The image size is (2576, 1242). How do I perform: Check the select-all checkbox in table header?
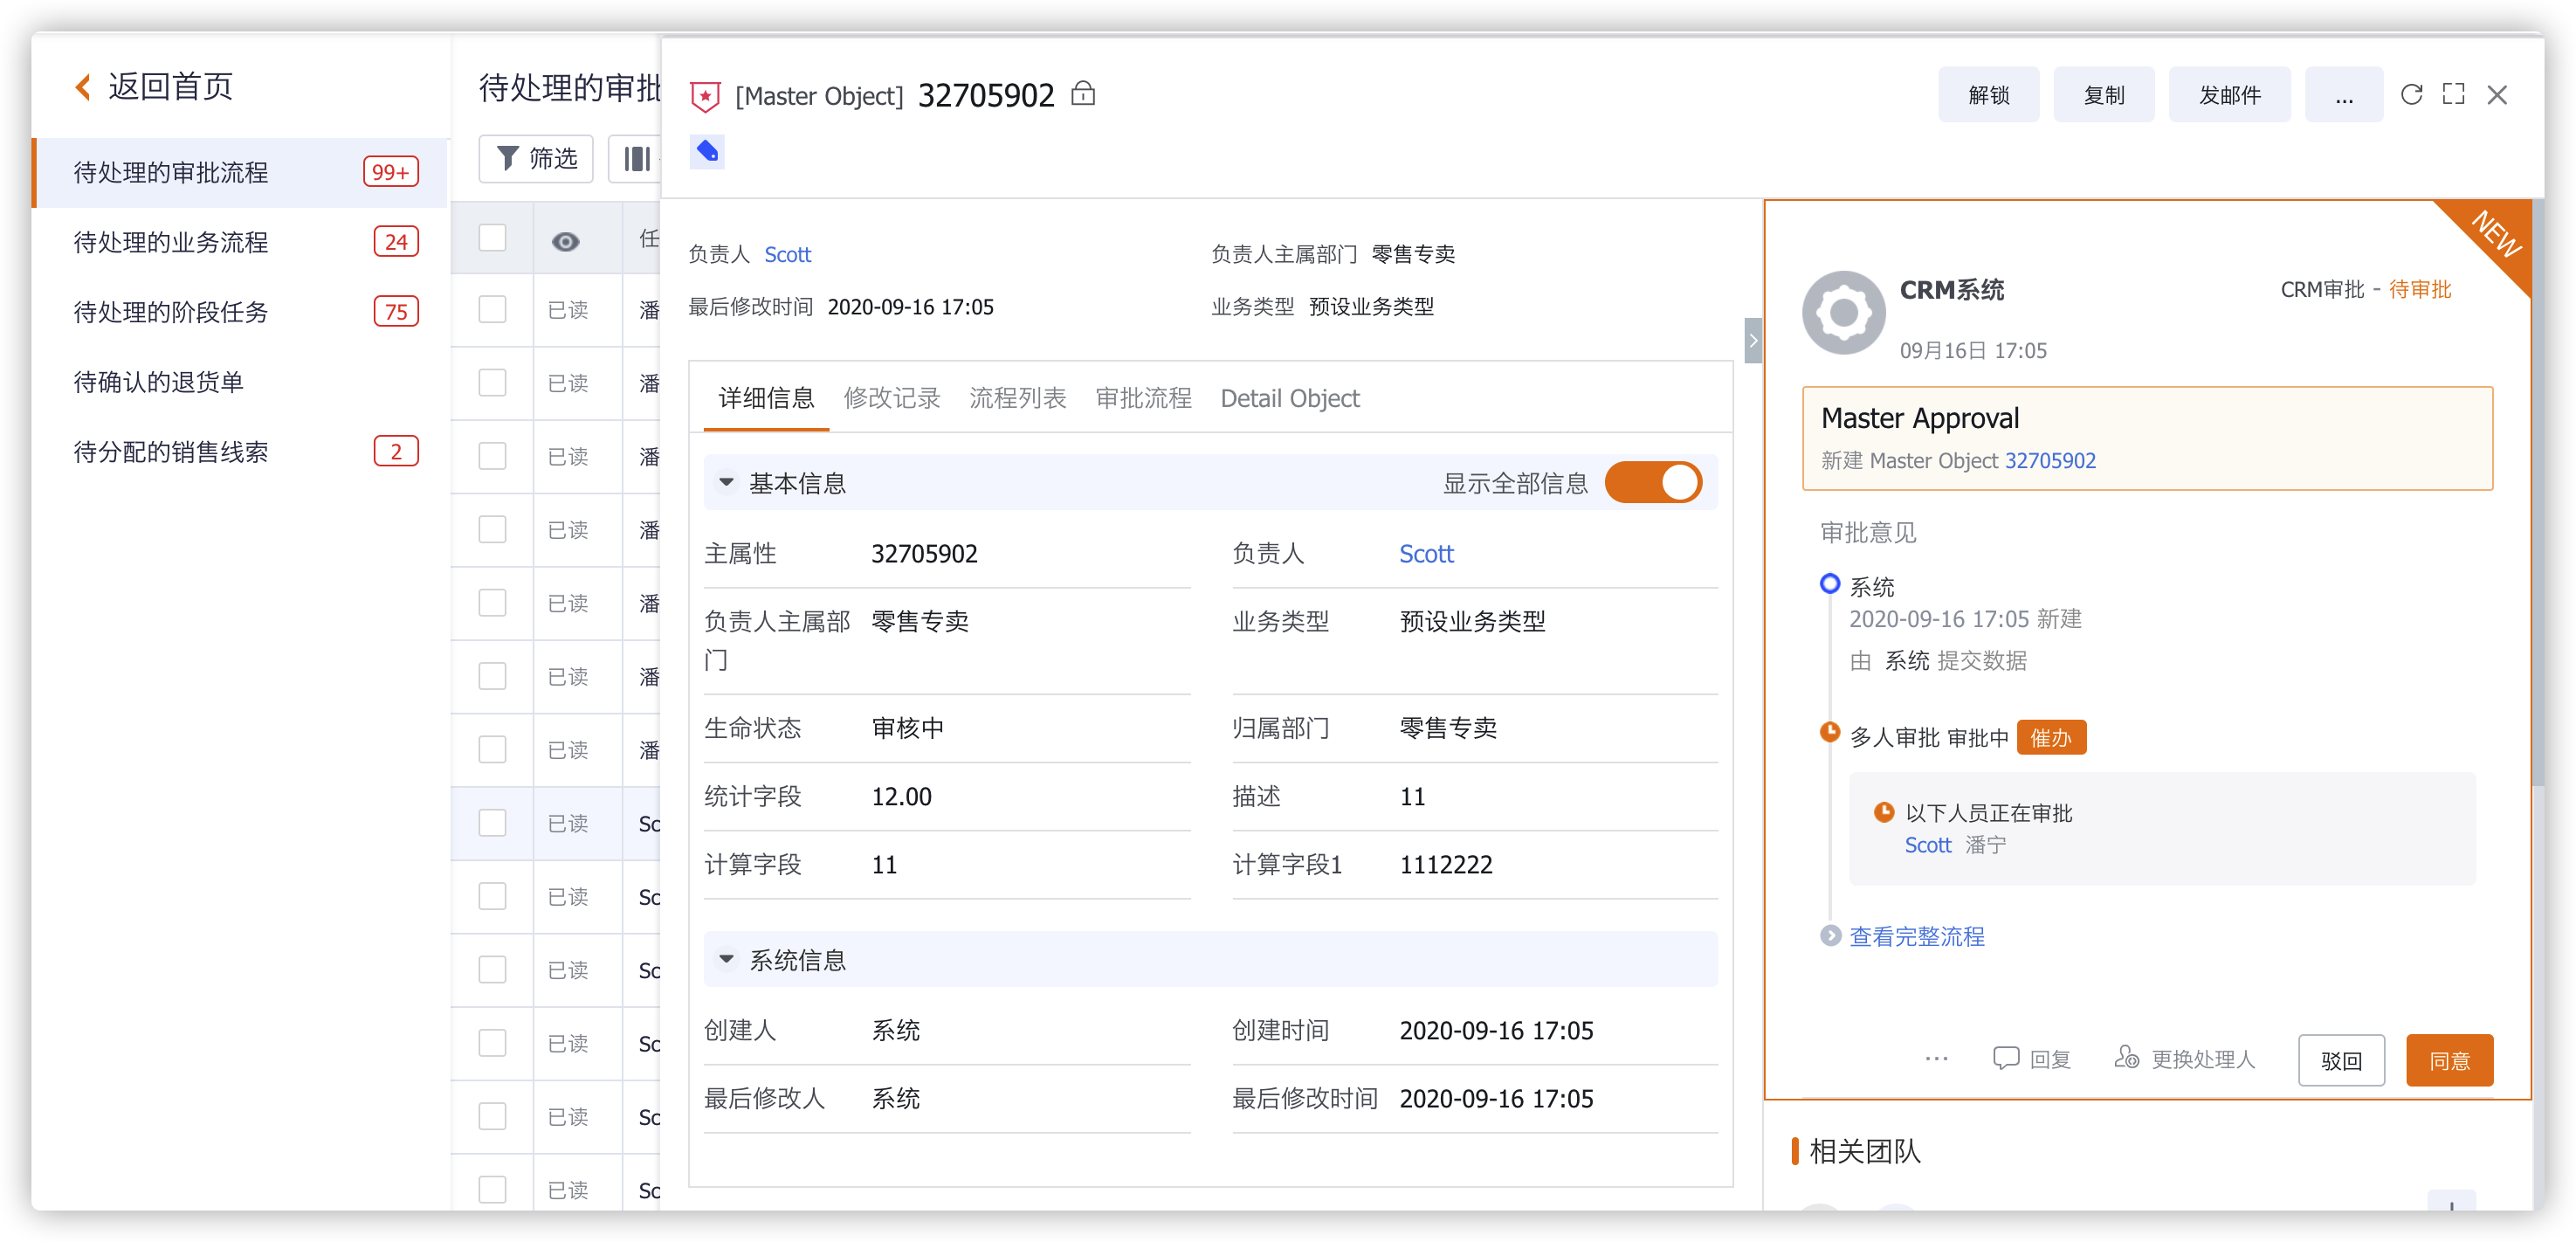pyautogui.click(x=492, y=239)
